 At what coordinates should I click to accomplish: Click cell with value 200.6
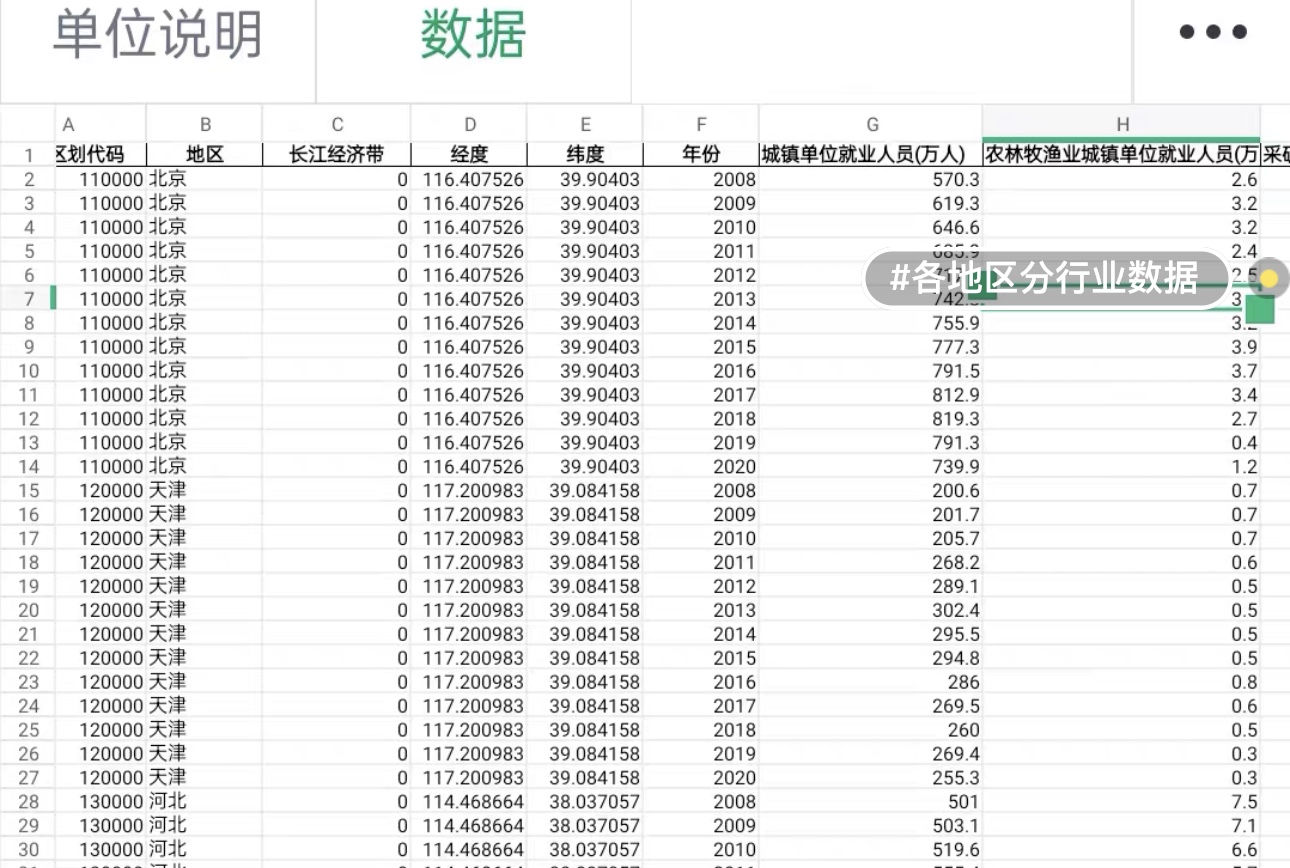tap(871, 491)
